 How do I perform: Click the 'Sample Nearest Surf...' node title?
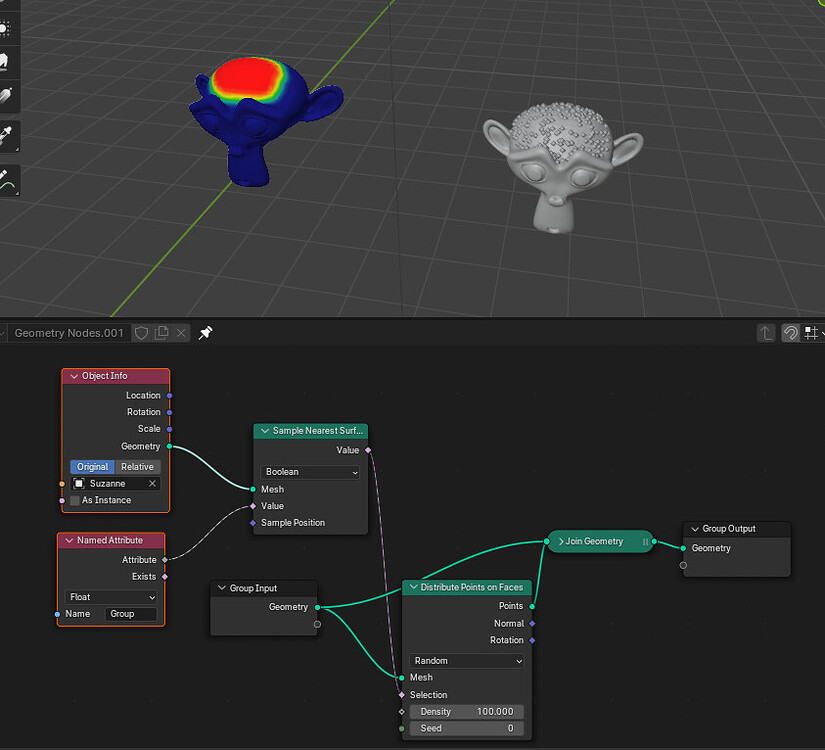[x=317, y=431]
